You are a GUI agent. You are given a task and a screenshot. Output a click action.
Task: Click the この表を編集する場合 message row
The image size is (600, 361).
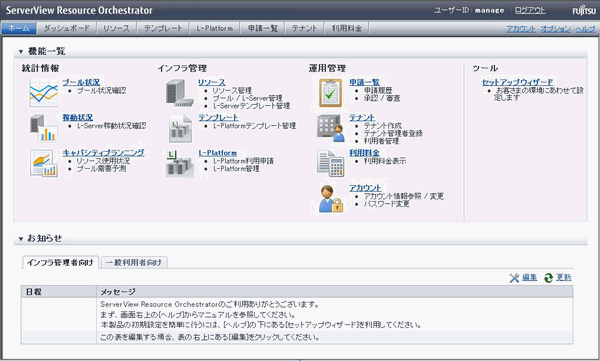(x=297, y=337)
